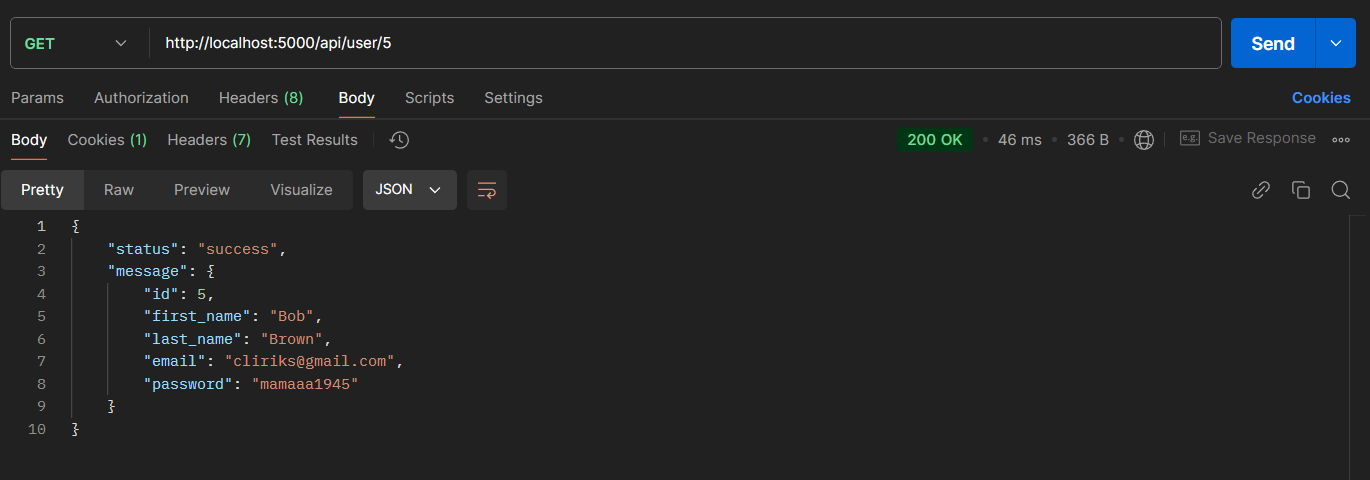
Task: Copy response link icon
Action: click(1261, 190)
